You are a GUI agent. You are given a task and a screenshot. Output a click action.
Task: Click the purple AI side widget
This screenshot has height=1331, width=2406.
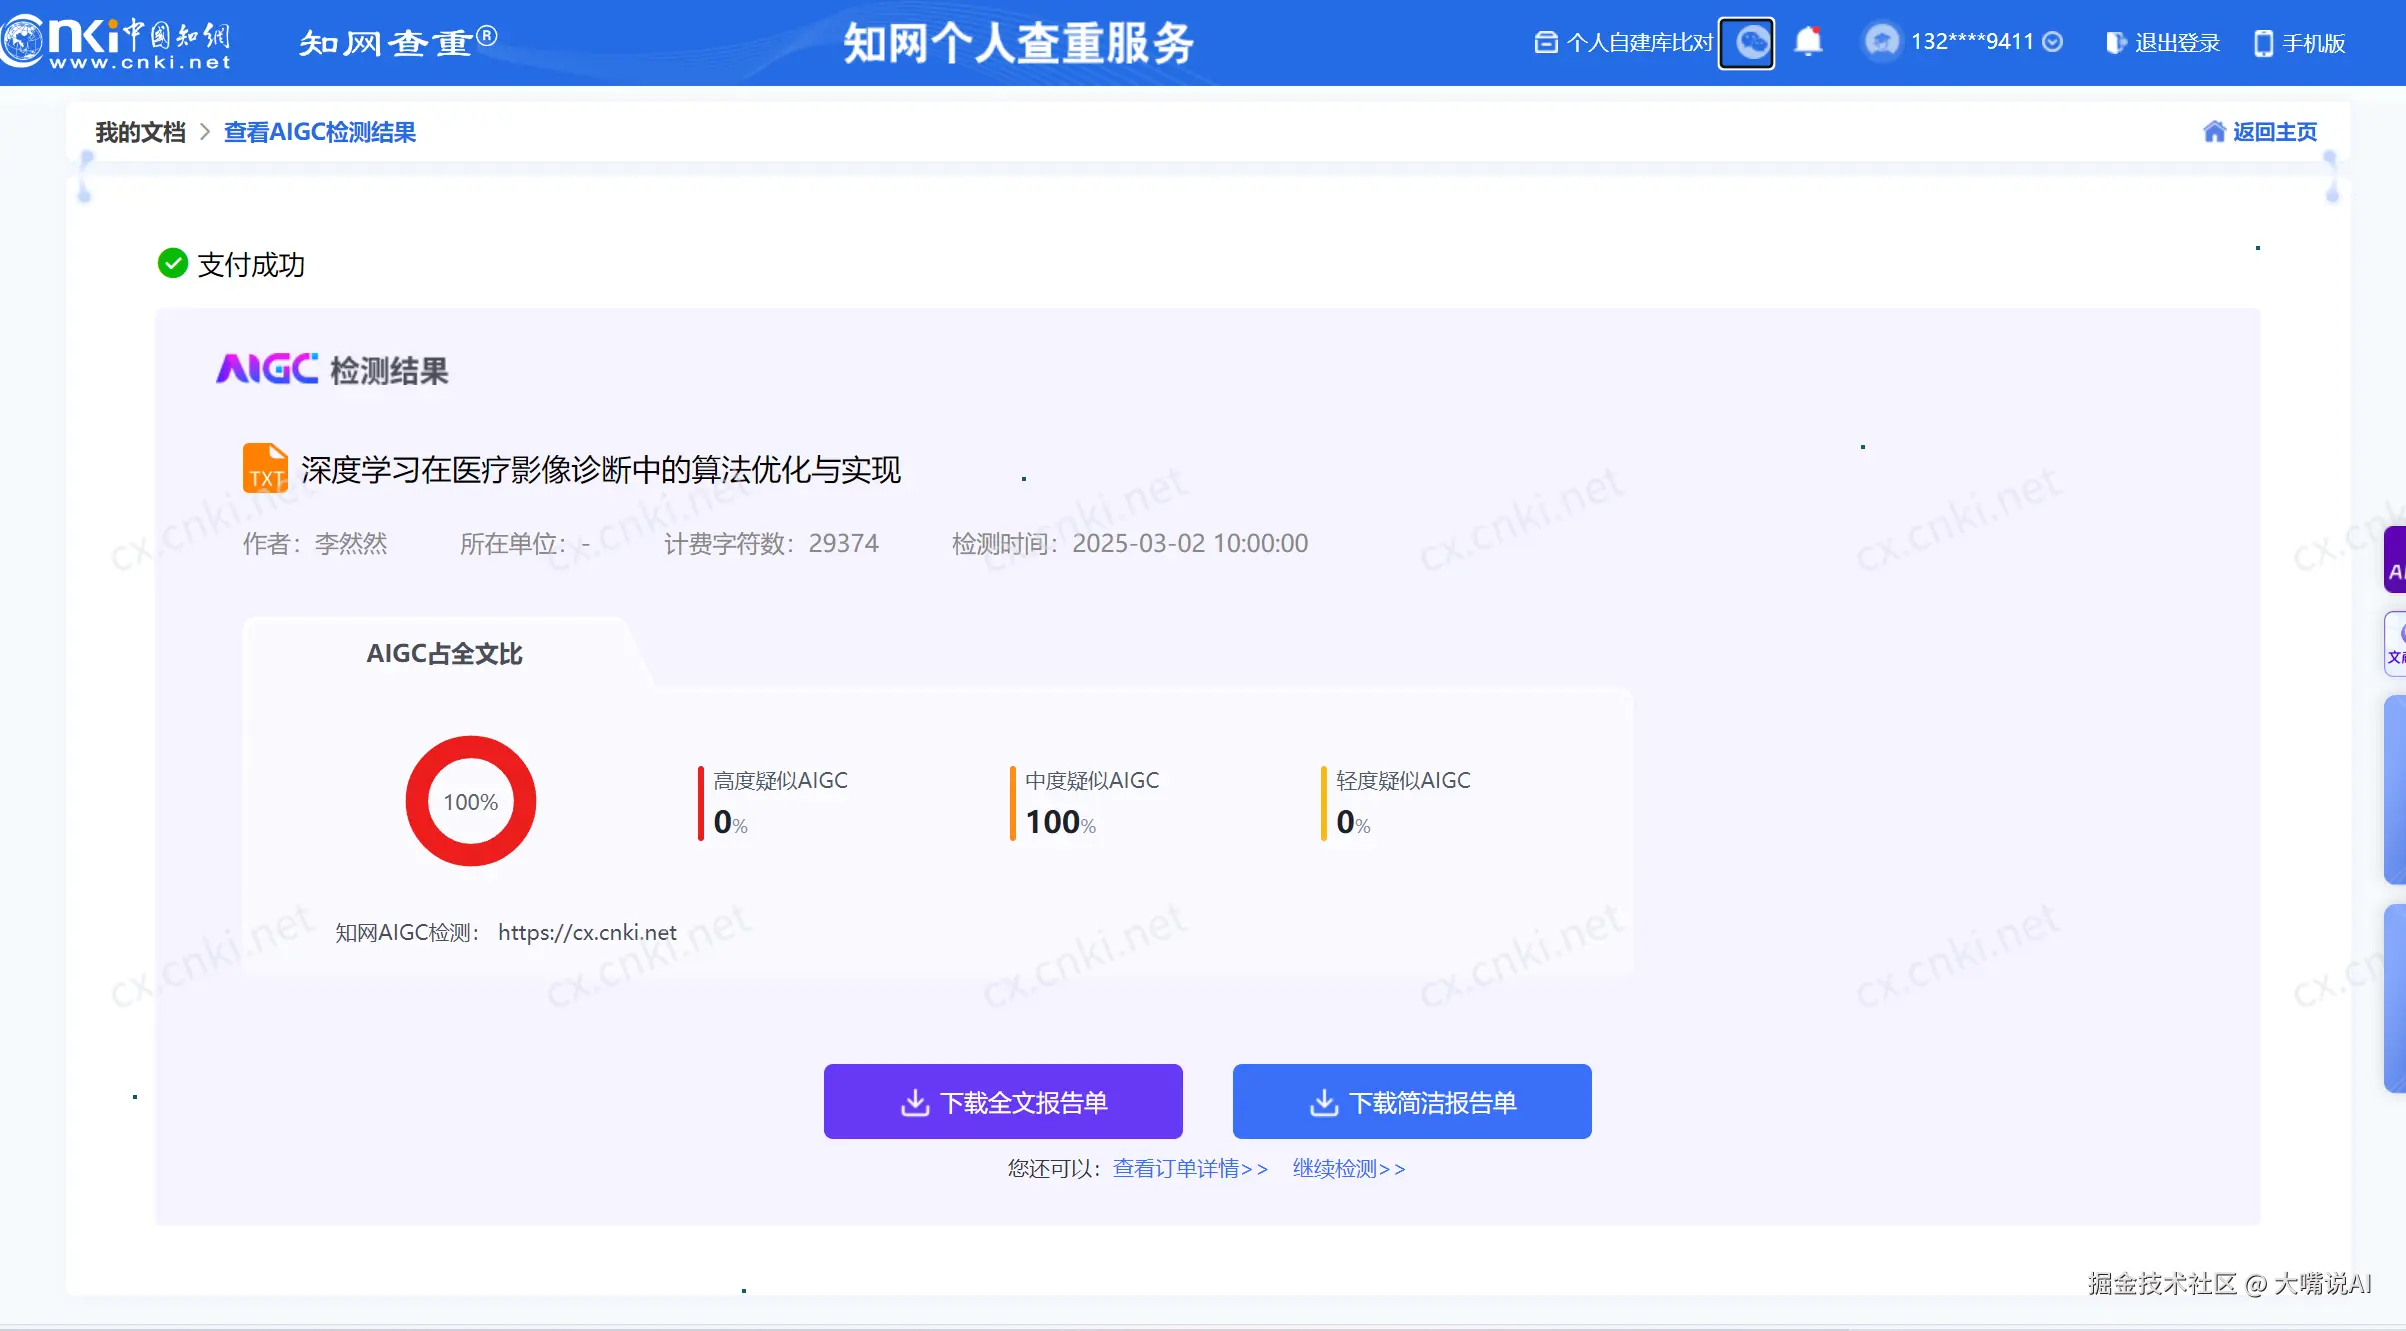coord(2394,561)
